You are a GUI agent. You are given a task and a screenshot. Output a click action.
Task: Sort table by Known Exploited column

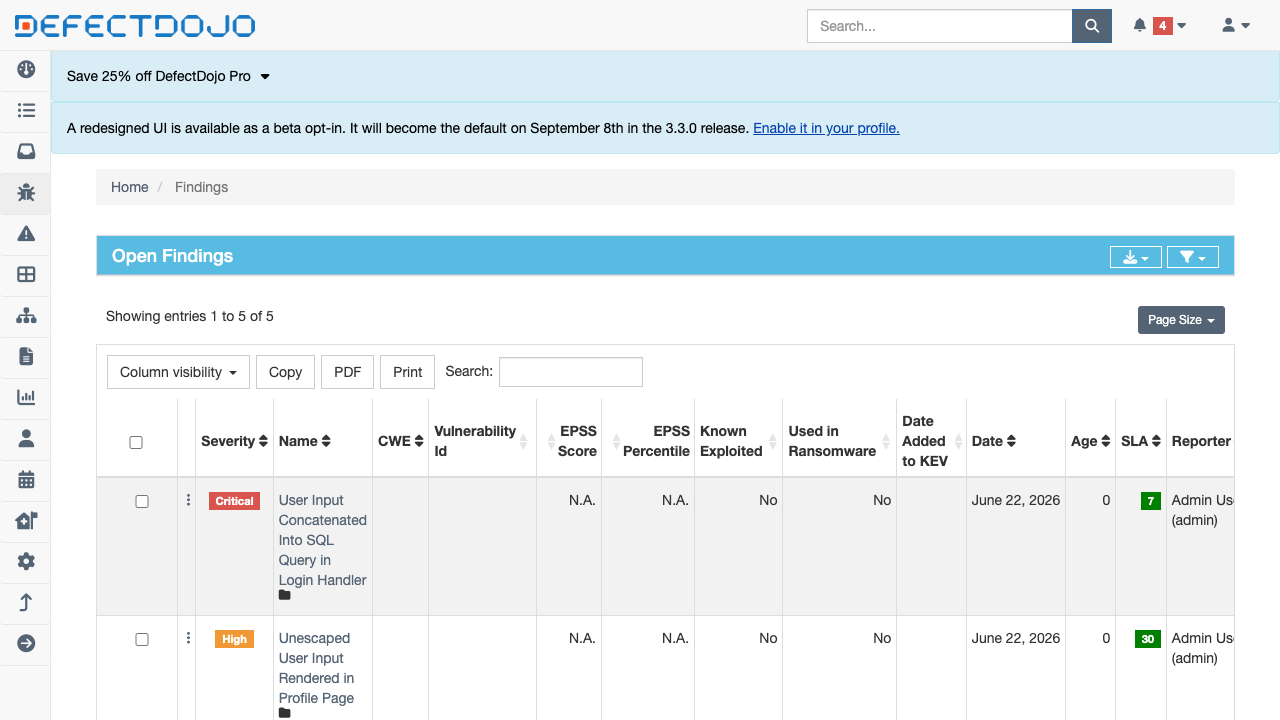[738, 441]
